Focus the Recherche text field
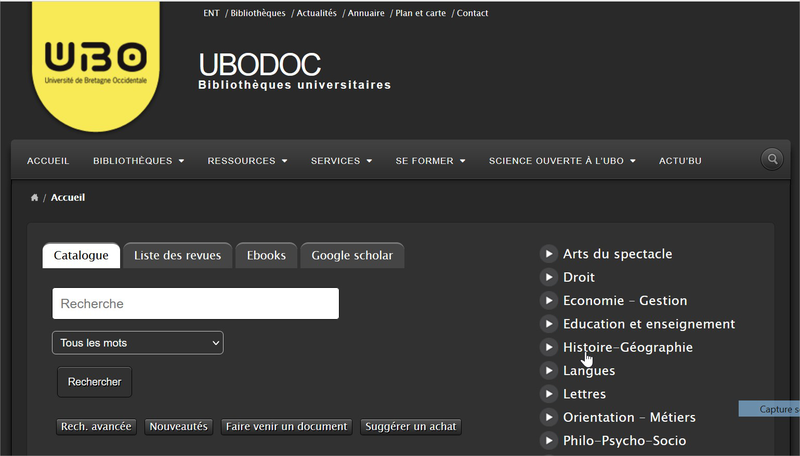This screenshot has height=456, width=800. [x=195, y=304]
